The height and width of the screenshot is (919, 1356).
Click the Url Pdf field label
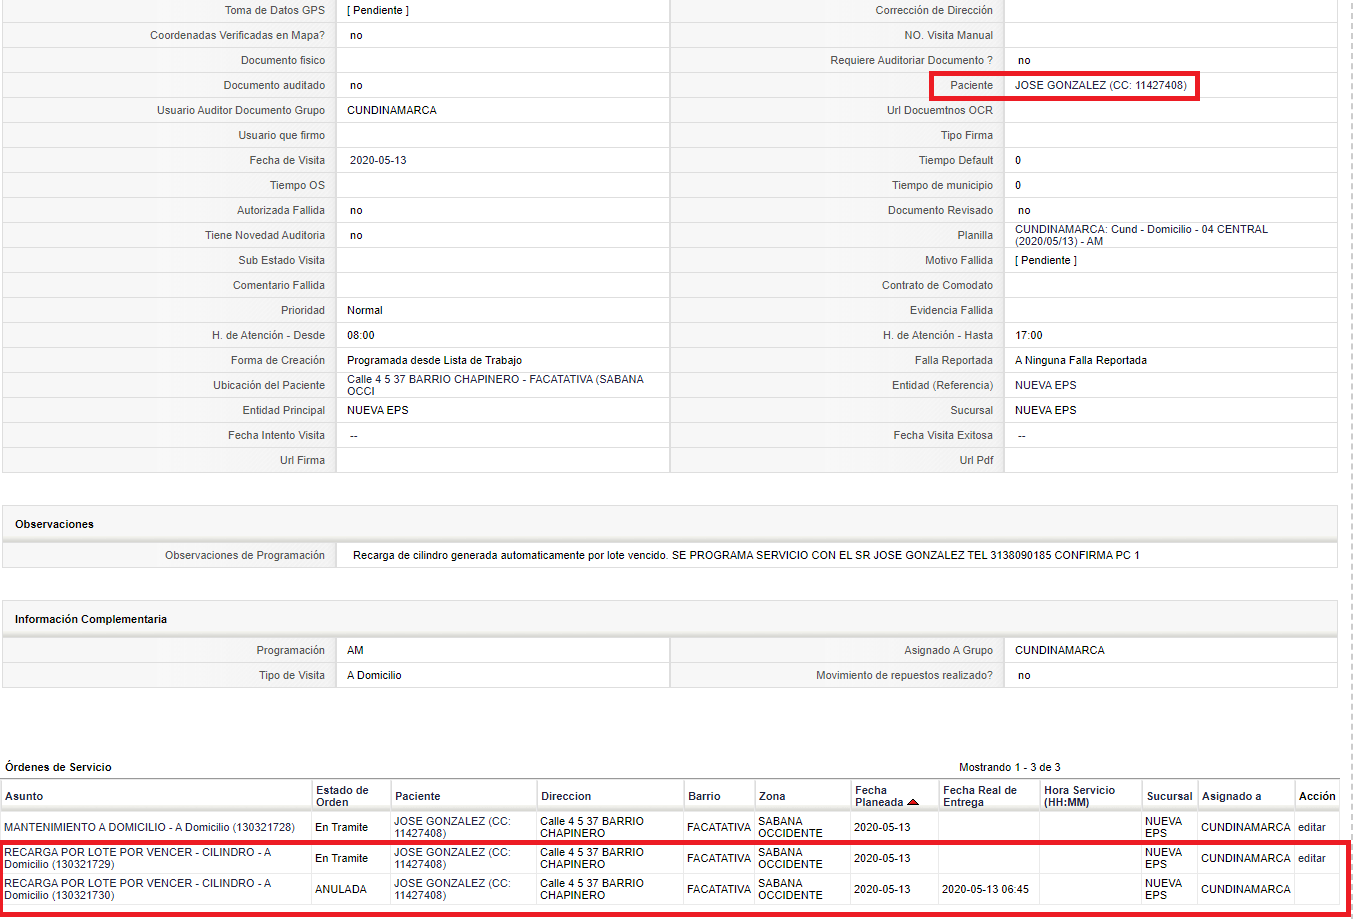(x=976, y=460)
